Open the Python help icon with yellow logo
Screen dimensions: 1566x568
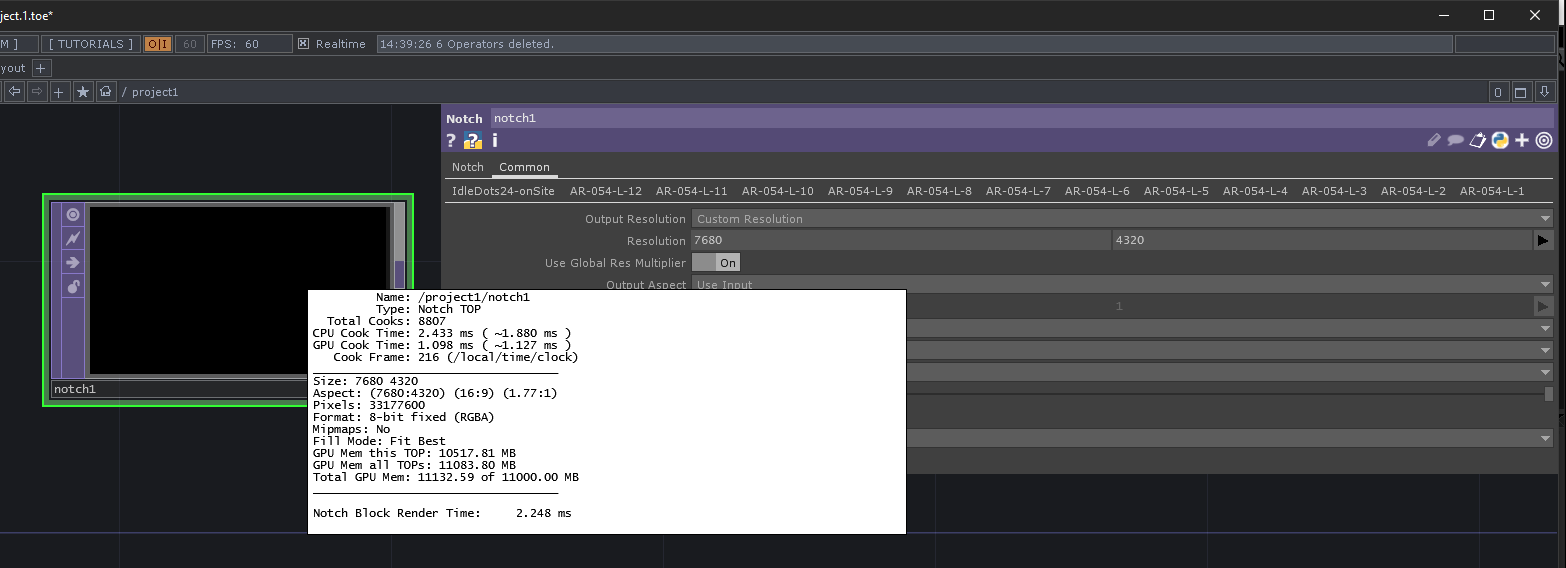[x=473, y=141]
